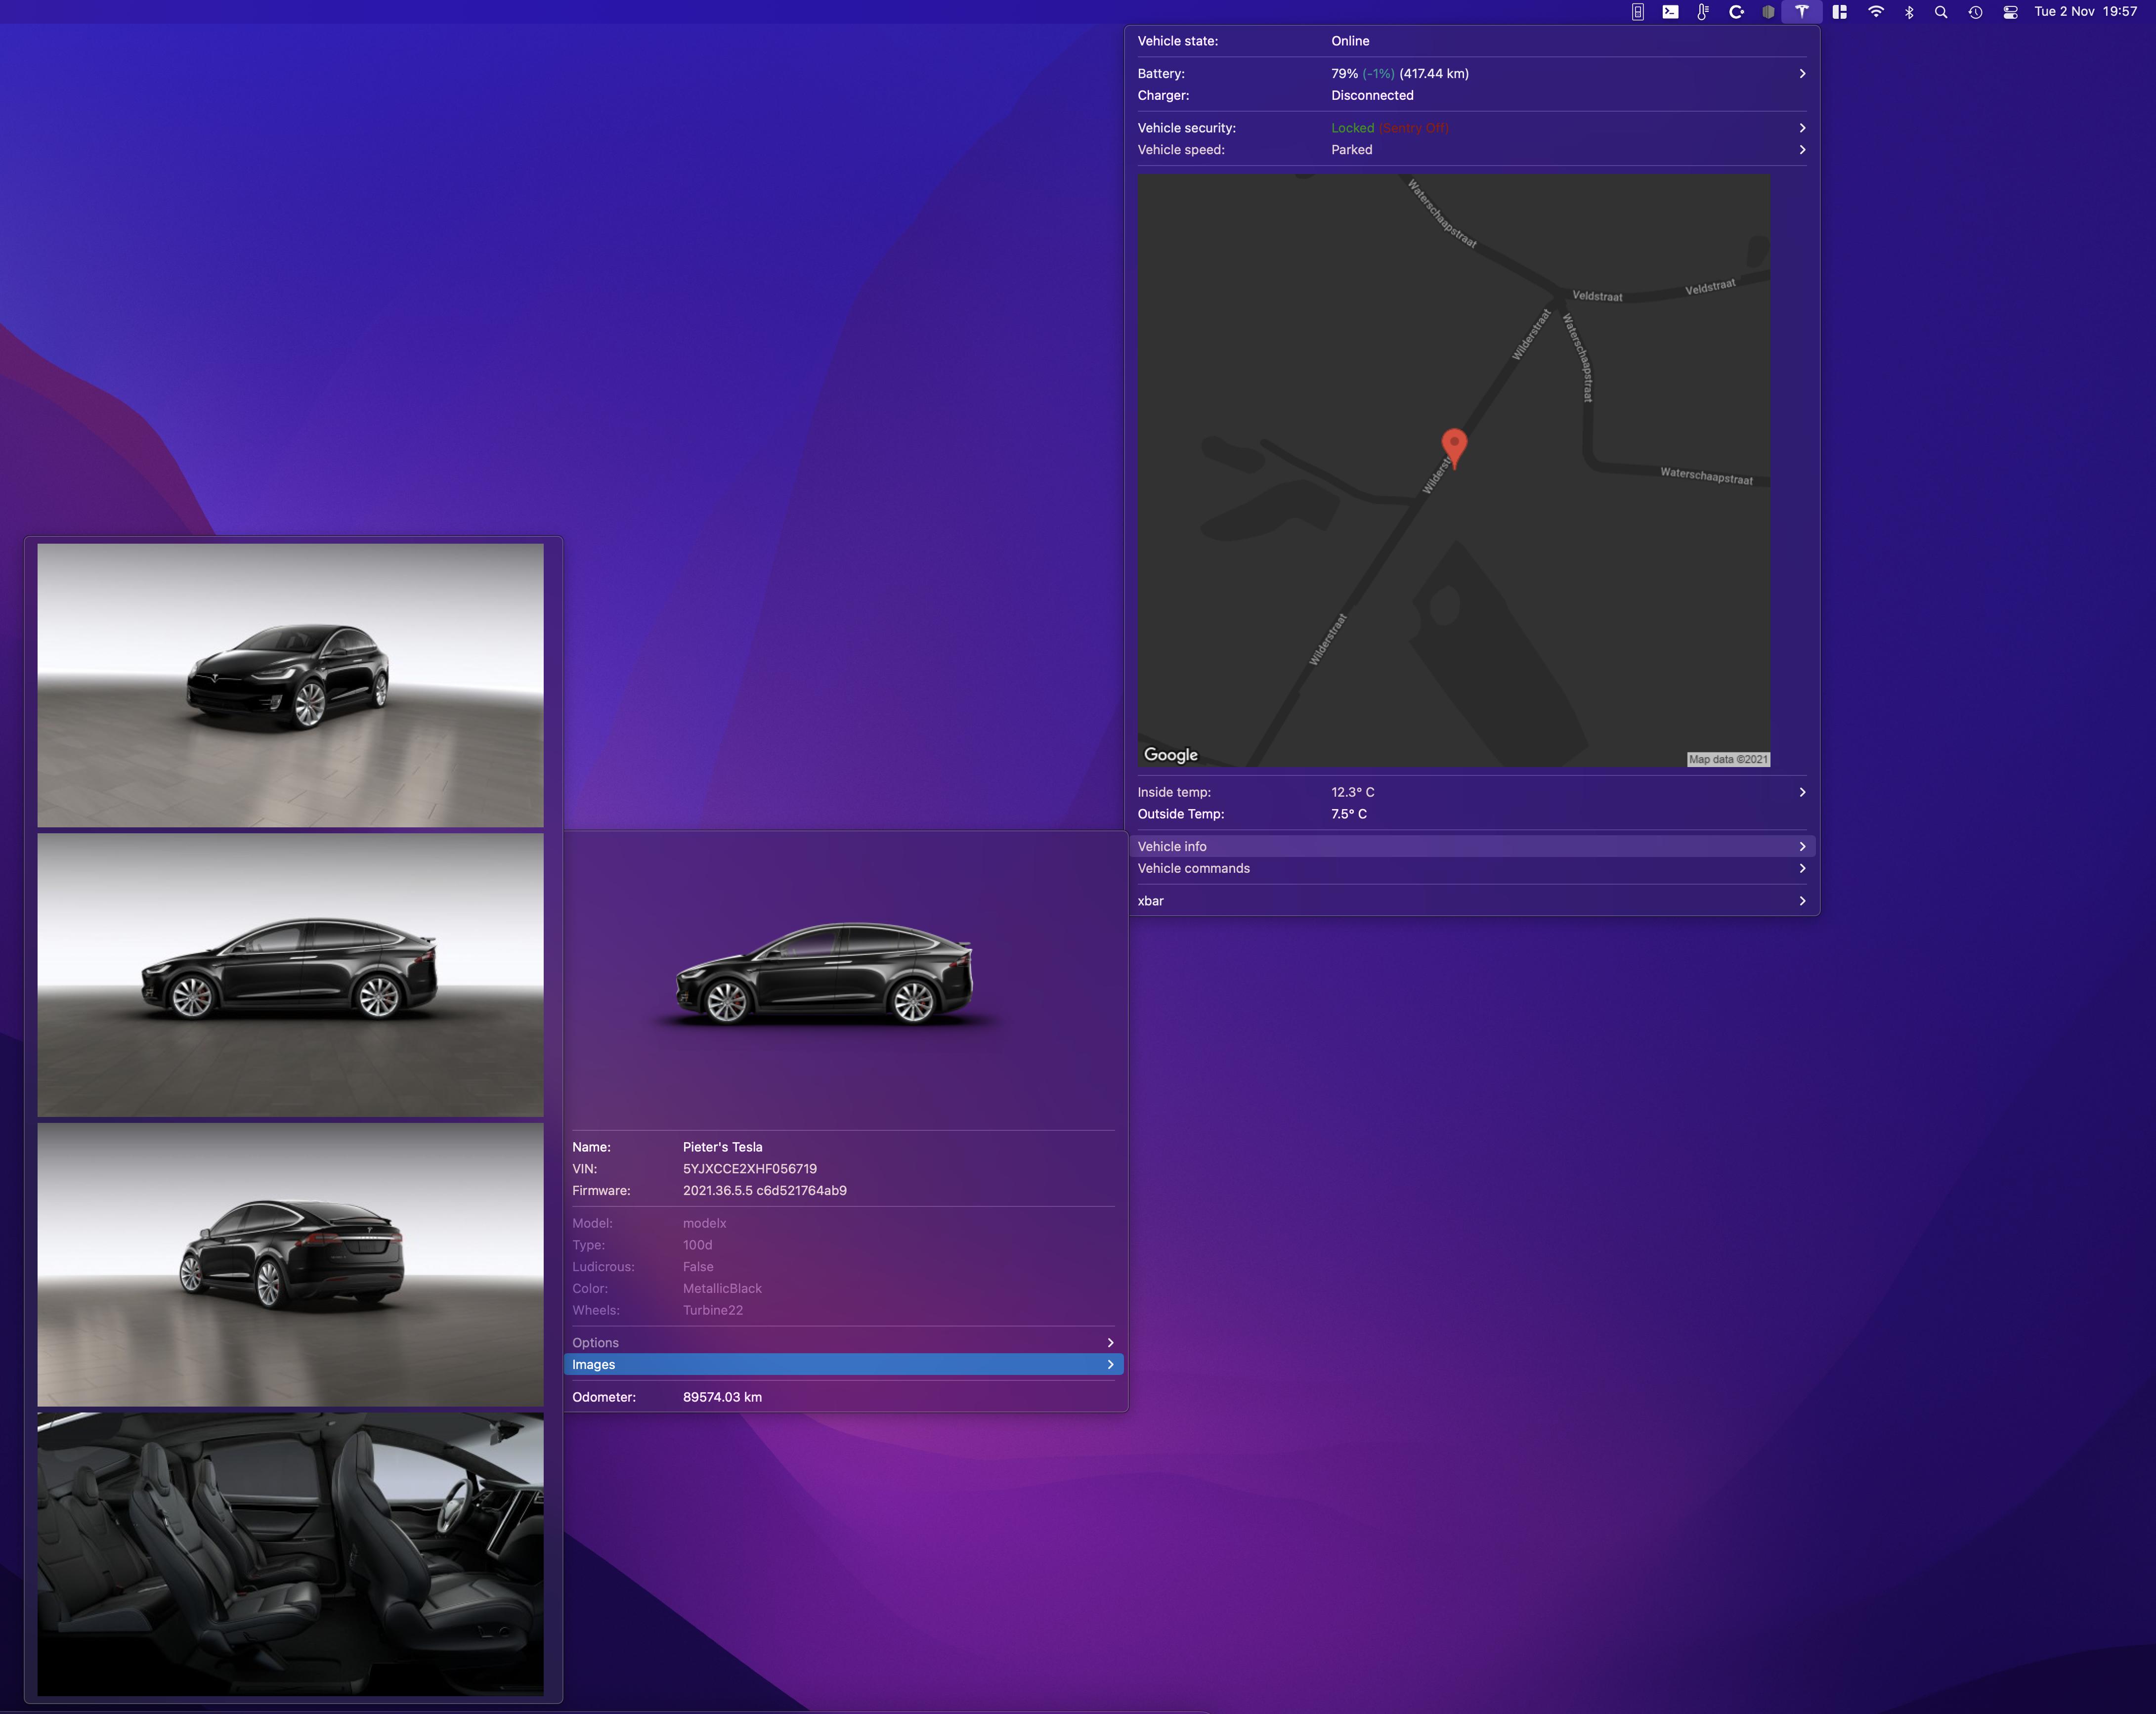The width and height of the screenshot is (2156, 1714).
Task: Open Control Center toggles icon
Action: tap(2010, 12)
